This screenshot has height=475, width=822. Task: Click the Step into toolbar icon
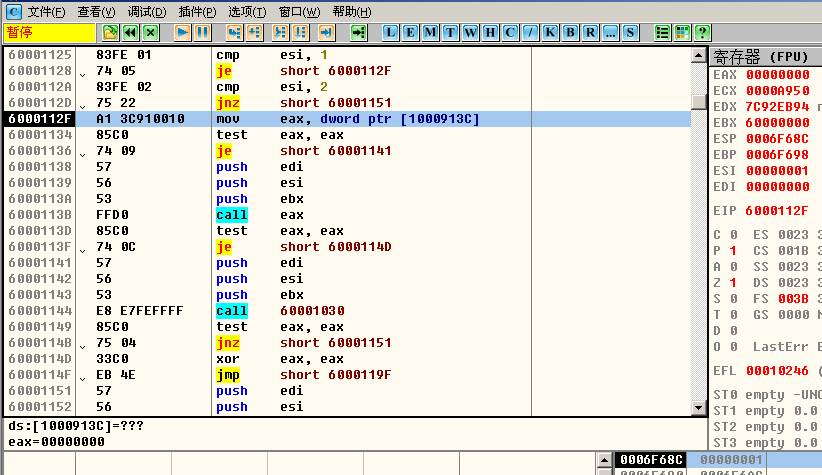[234, 33]
